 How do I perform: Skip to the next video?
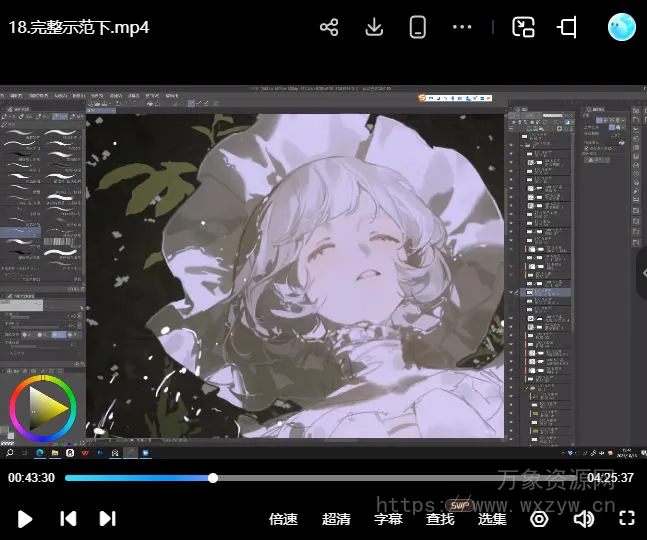pyautogui.click(x=107, y=518)
